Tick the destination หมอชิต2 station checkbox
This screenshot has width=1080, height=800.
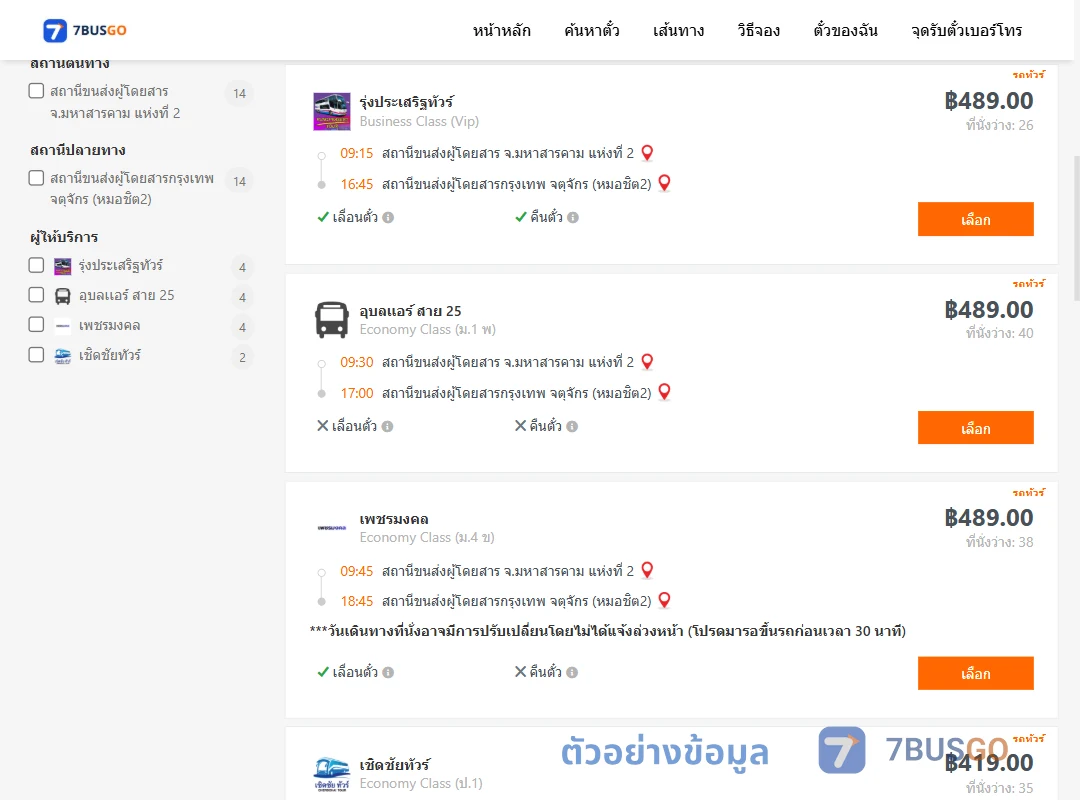[37, 178]
